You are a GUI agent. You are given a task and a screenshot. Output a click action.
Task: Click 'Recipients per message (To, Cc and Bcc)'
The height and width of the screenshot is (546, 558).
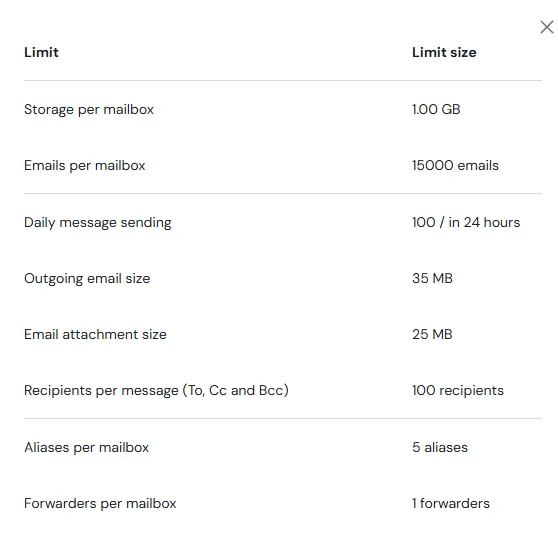coord(156,391)
